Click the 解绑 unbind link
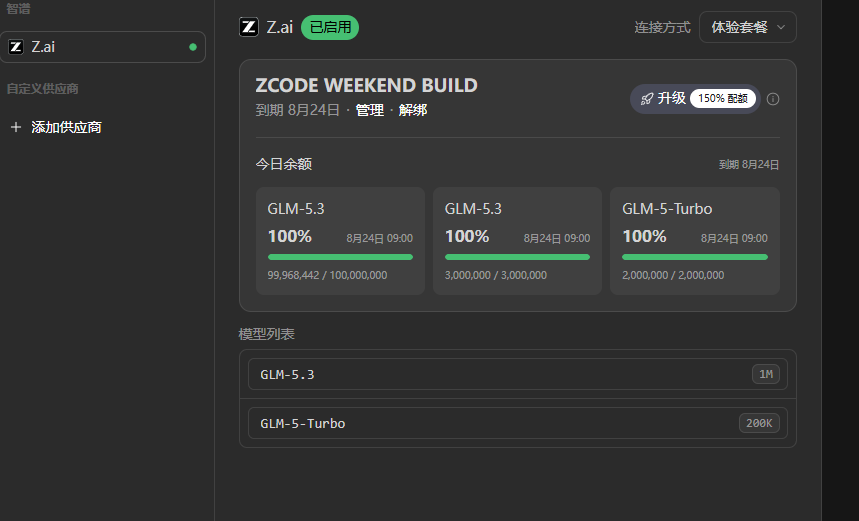This screenshot has height=521, width=859. 413,110
